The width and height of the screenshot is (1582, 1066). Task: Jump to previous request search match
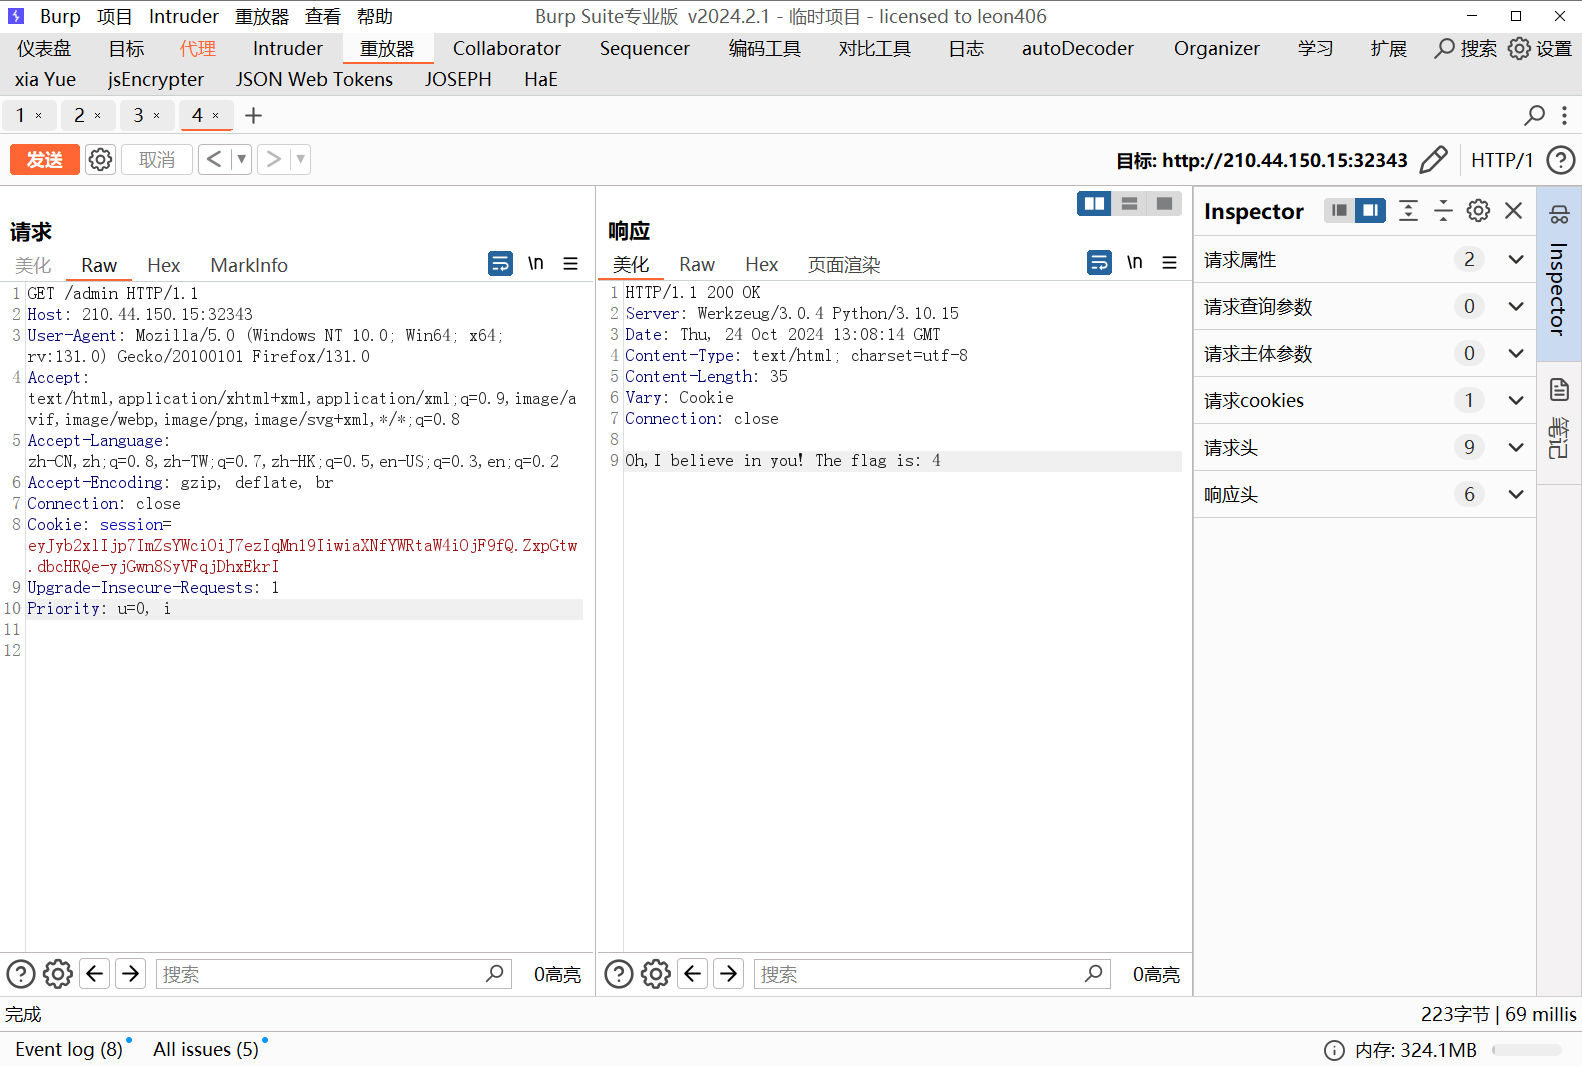95,973
